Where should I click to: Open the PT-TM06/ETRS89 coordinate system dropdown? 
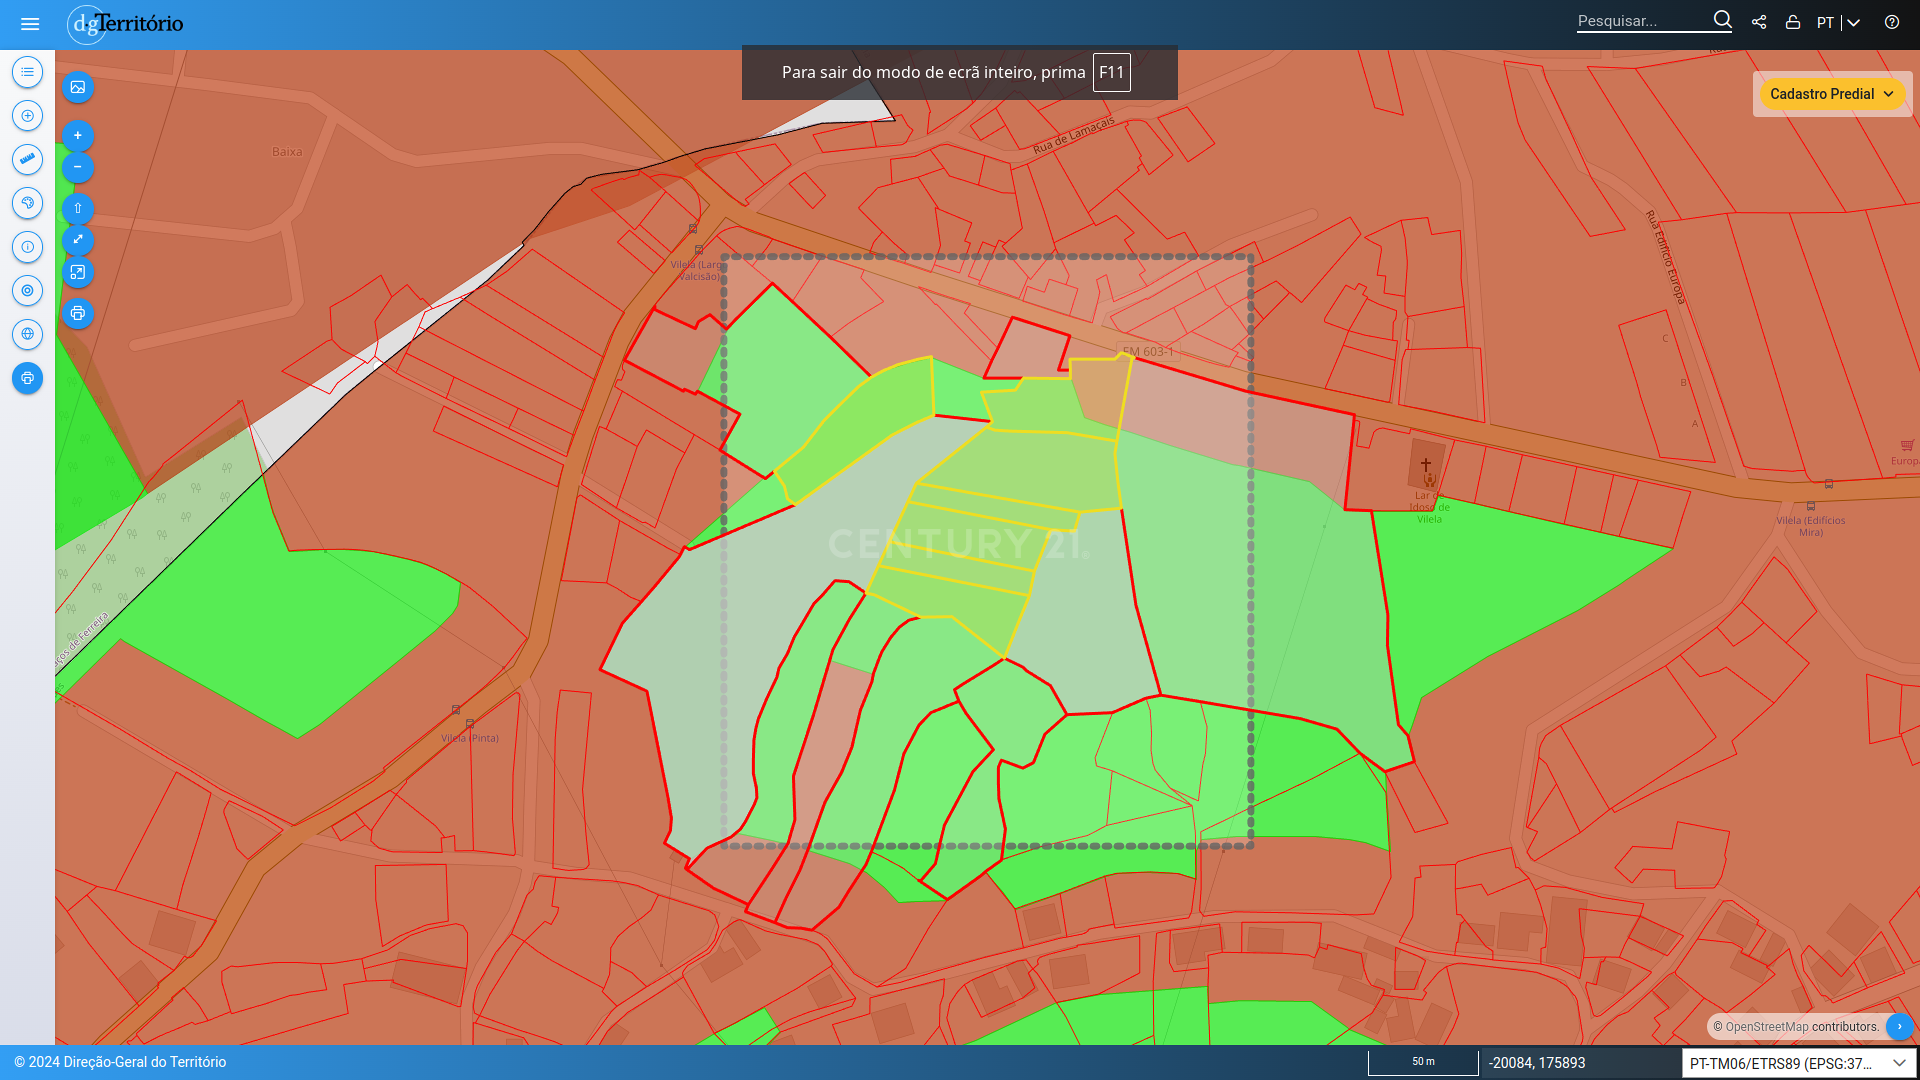(x=1799, y=1063)
